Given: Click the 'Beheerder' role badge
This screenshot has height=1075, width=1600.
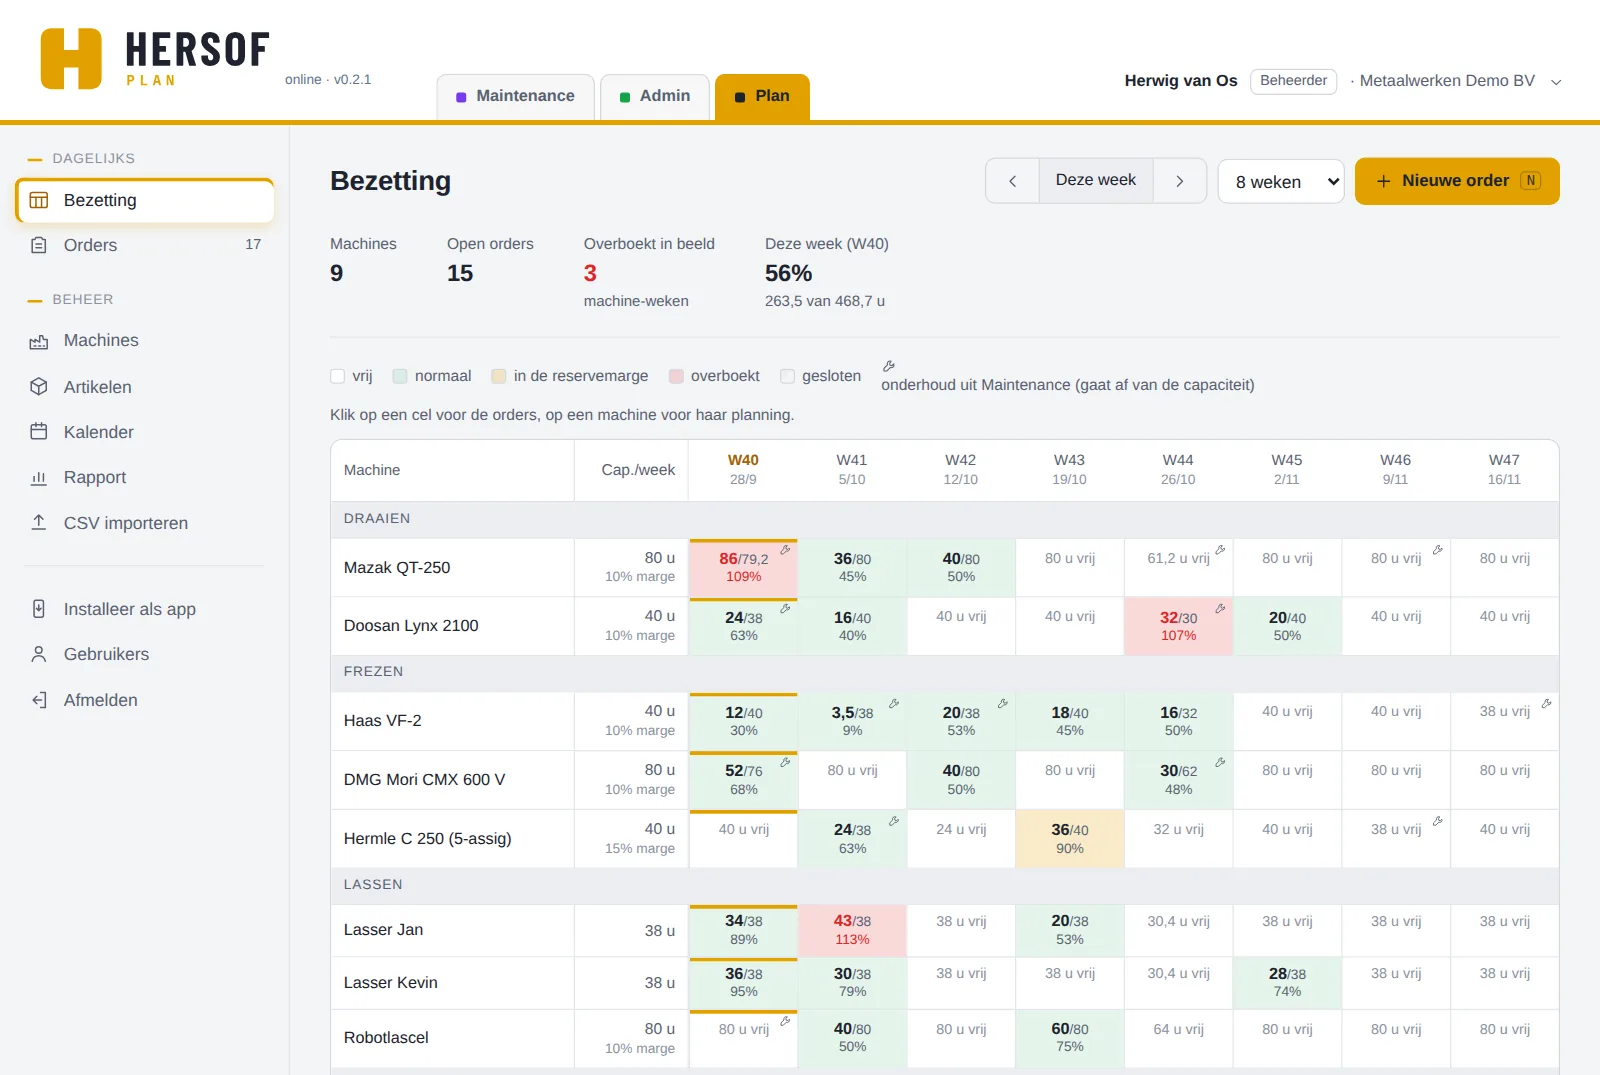Looking at the screenshot, I should (x=1293, y=81).
